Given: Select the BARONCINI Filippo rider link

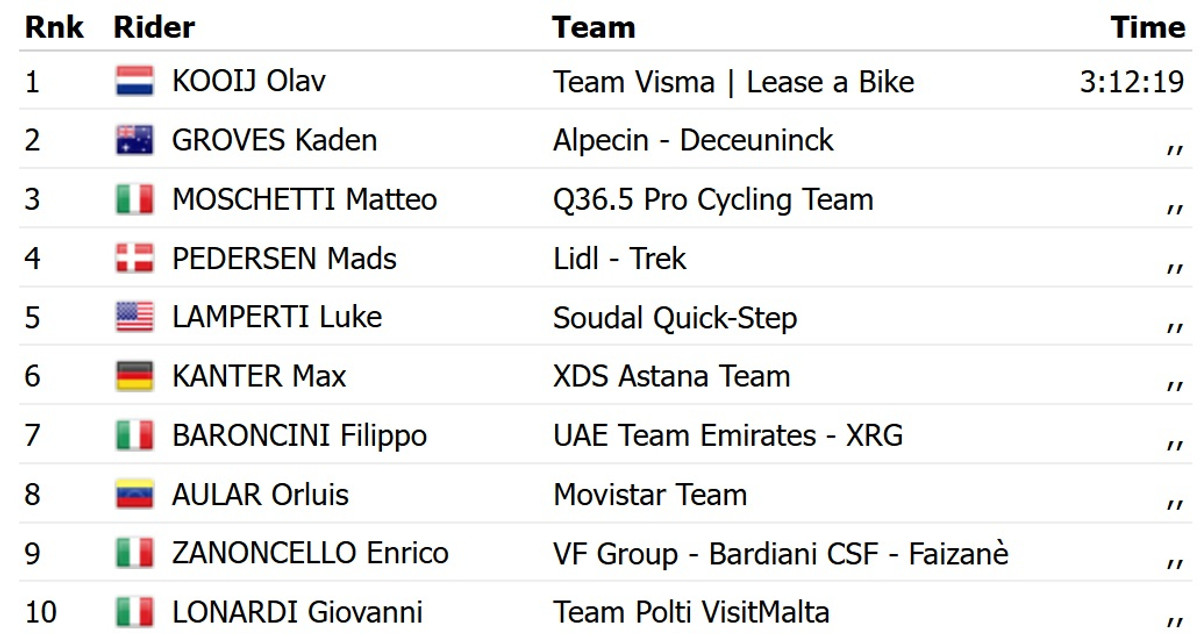Looking at the screenshot, I should 299,435.
